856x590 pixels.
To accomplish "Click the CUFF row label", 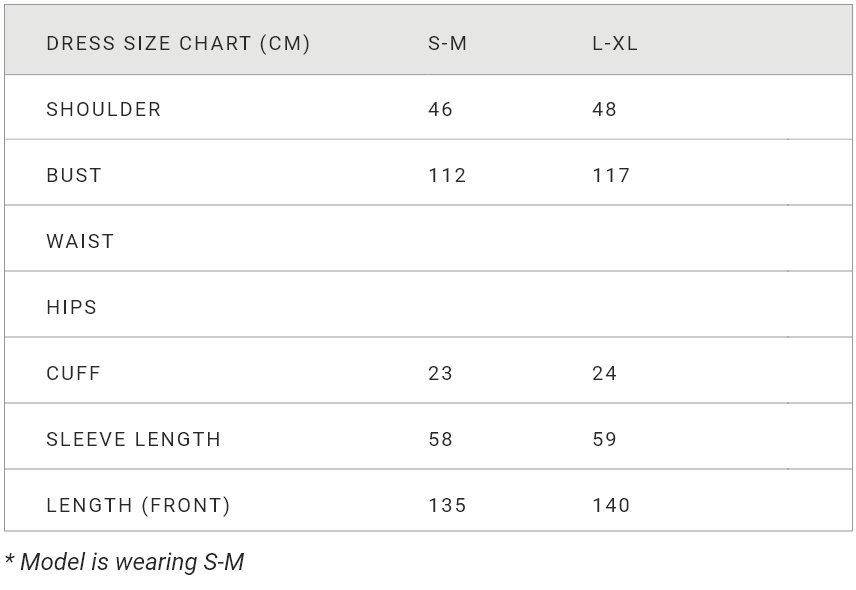I will 74,373.
